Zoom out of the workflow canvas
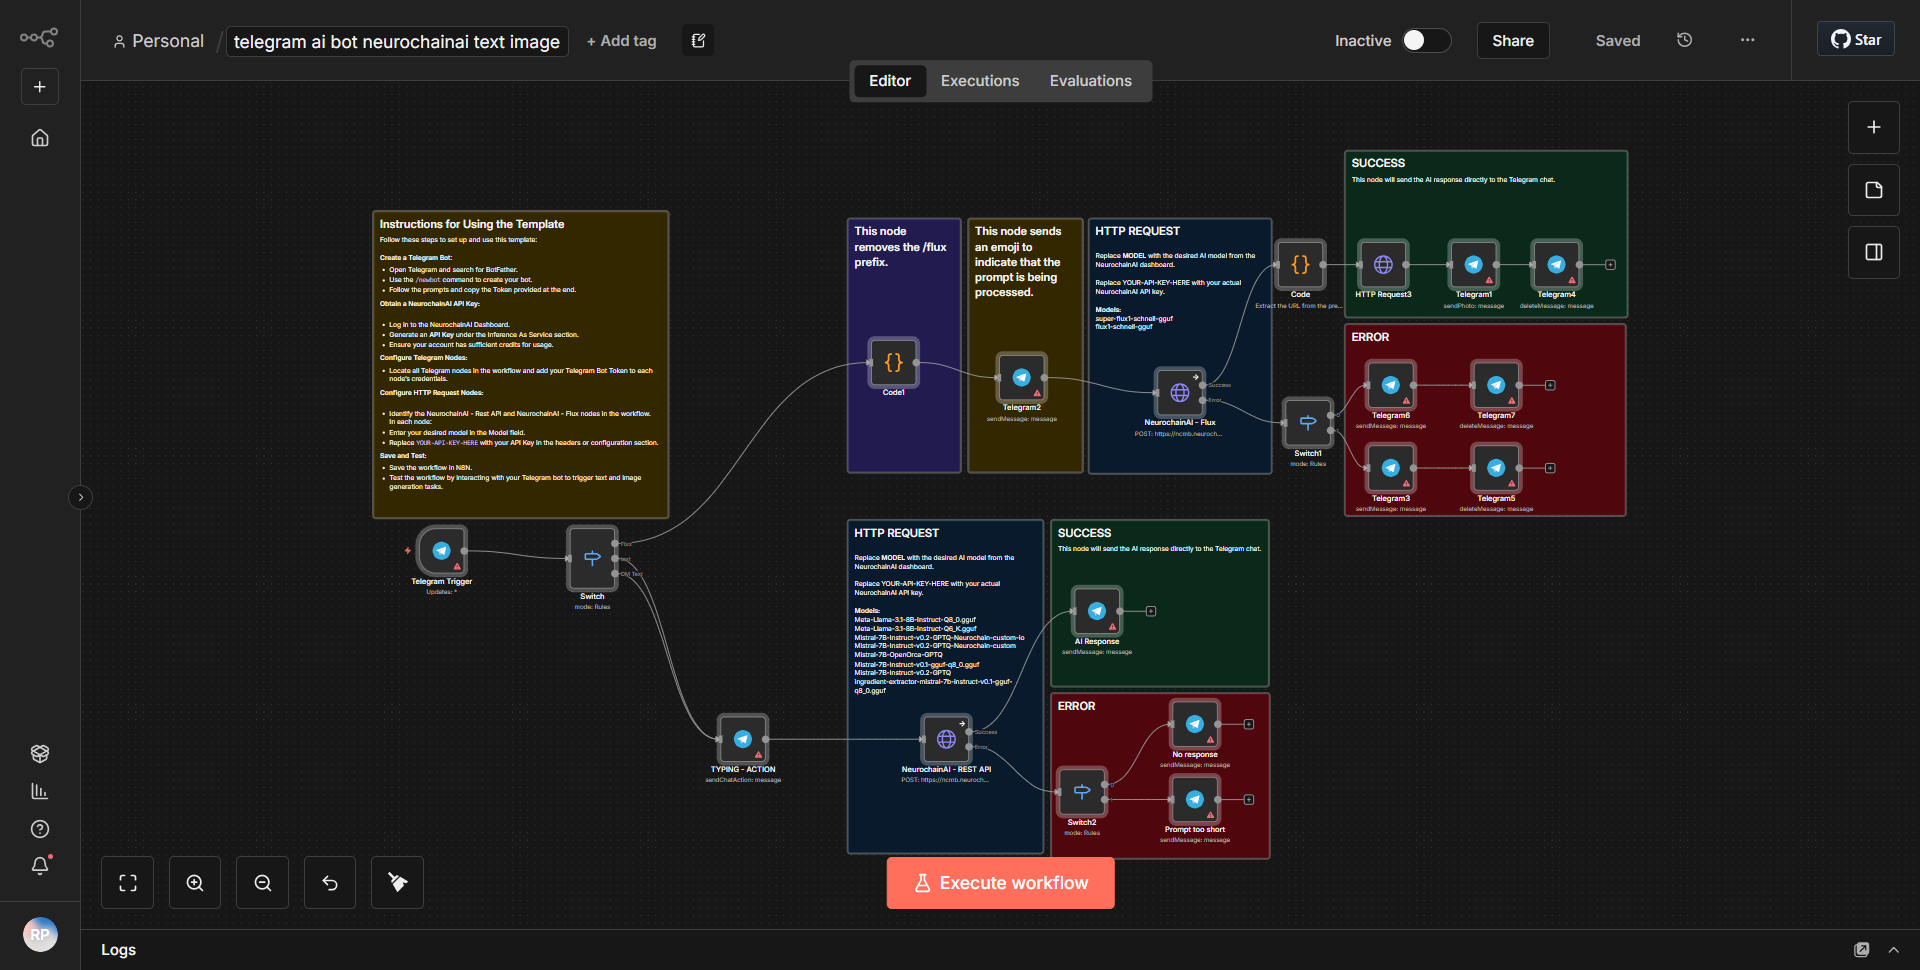Image resolution: width=1920 pixels, height=970 pixels. [262, 882]
